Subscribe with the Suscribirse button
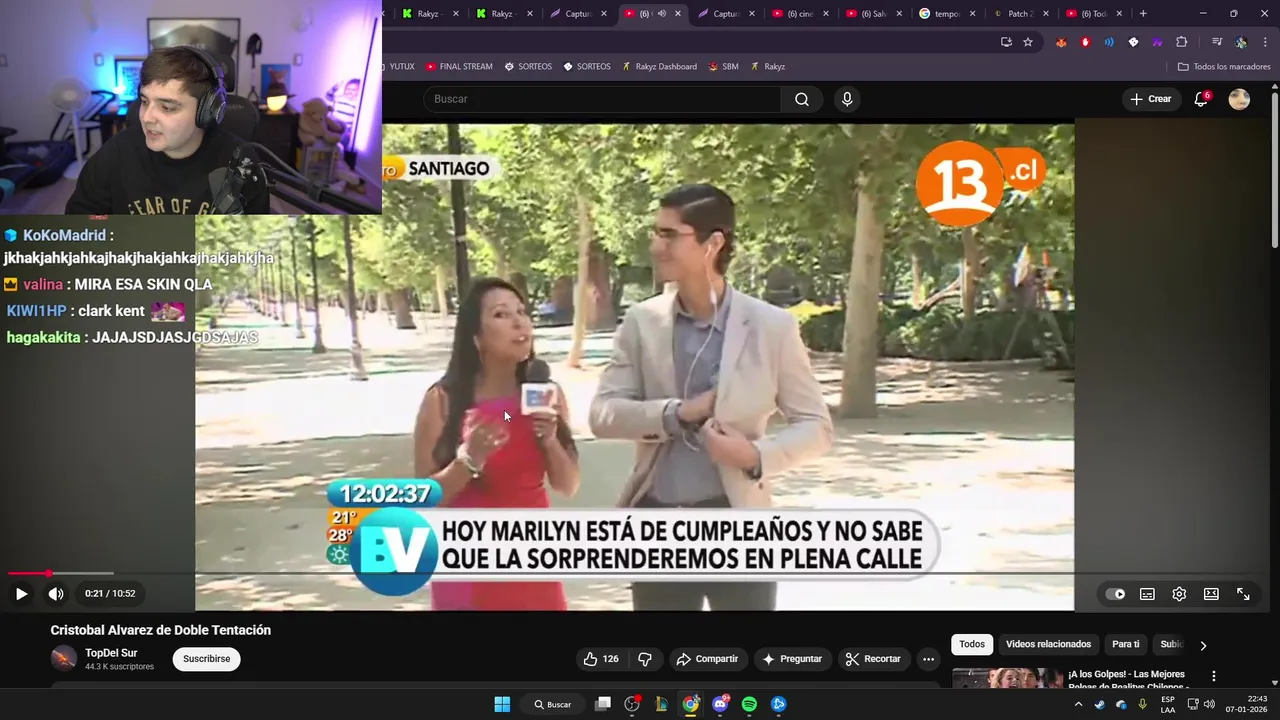 pyautogui.click(x=206, y=659)
